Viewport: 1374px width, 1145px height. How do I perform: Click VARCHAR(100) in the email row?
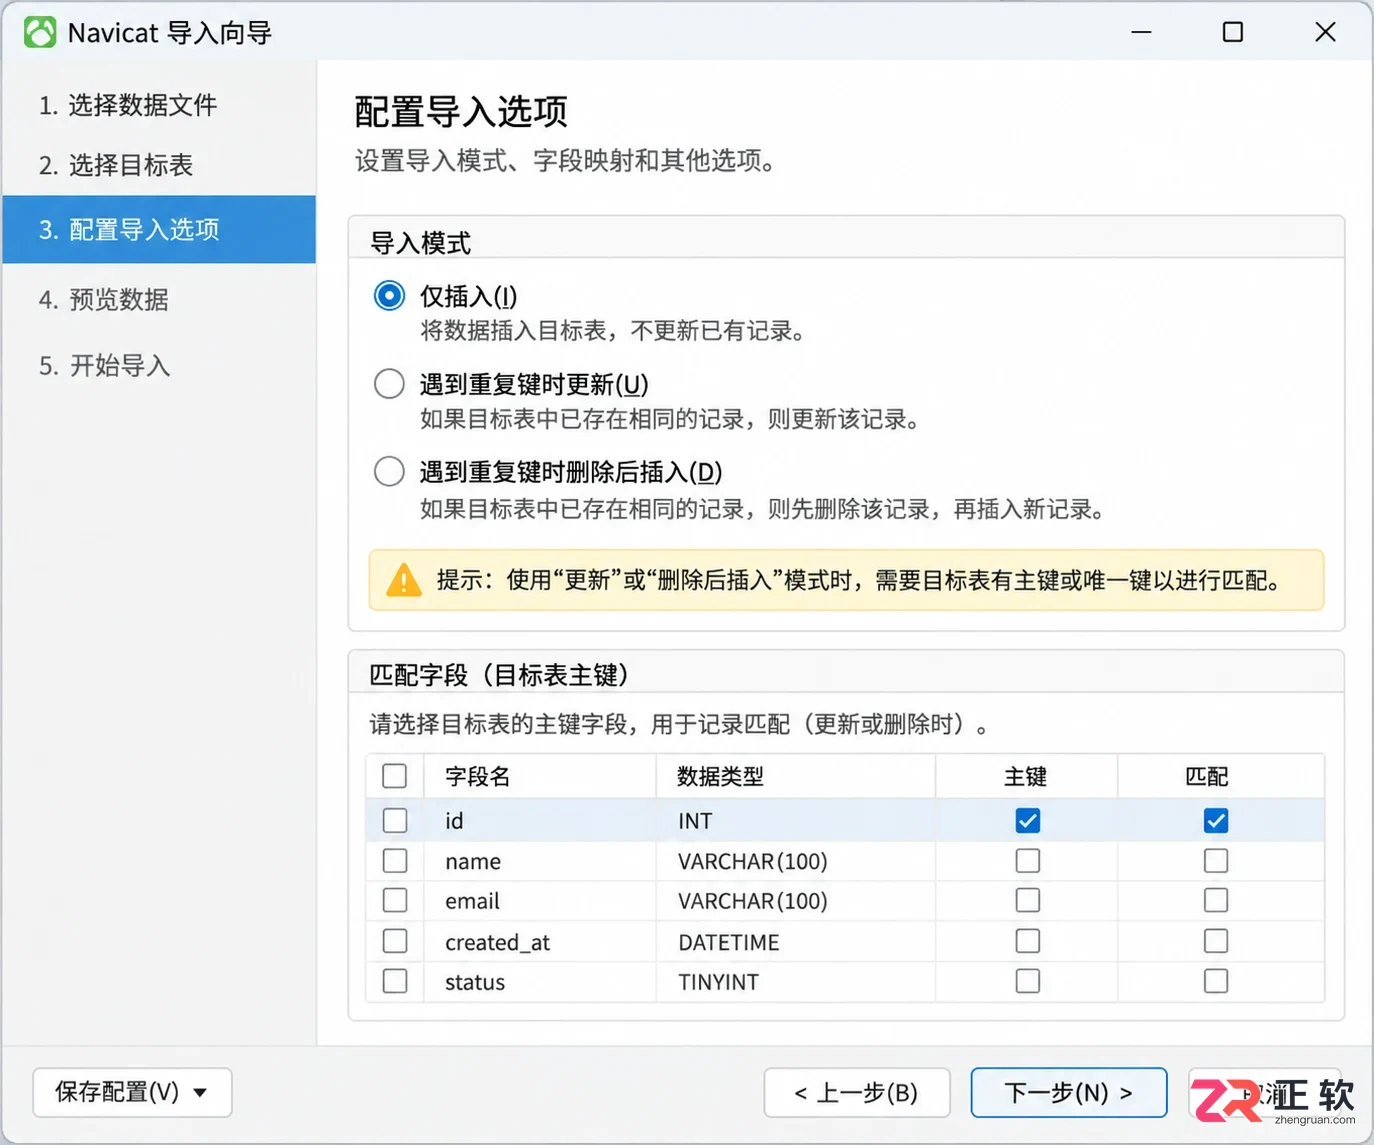click(x=796, y=901)
